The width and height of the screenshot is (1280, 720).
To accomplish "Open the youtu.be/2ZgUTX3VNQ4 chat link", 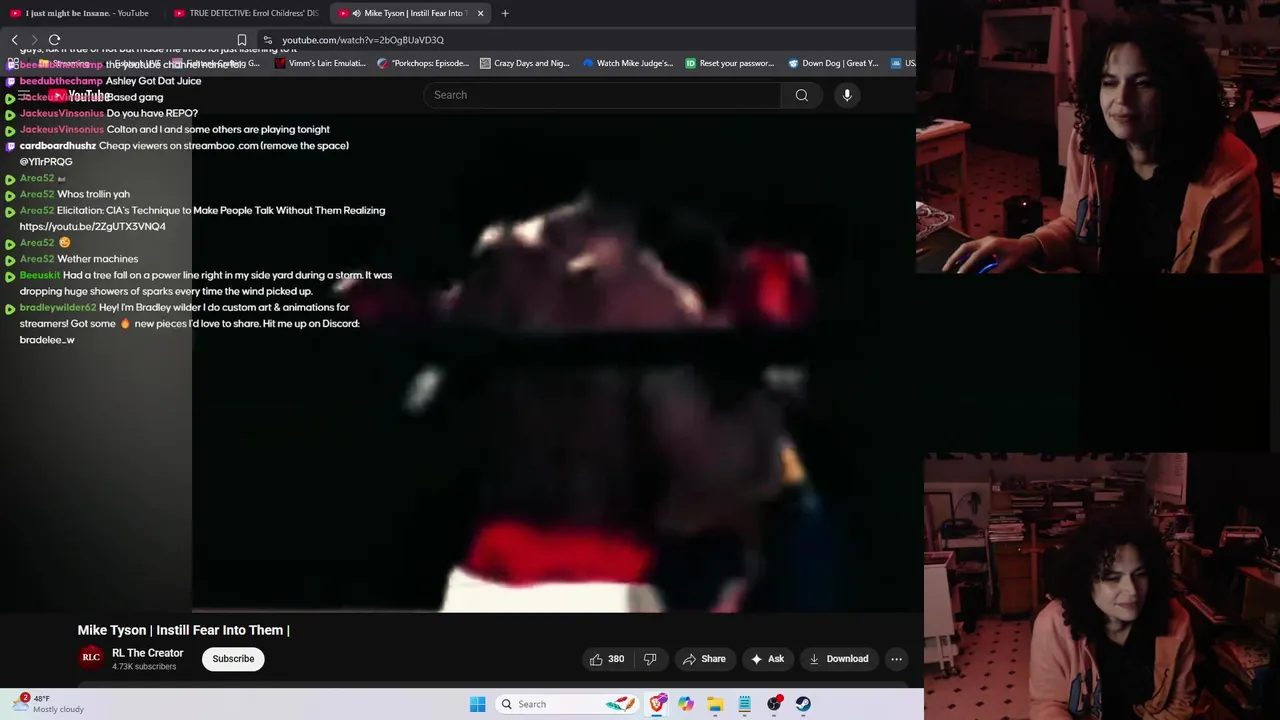I will coord(93,227).
